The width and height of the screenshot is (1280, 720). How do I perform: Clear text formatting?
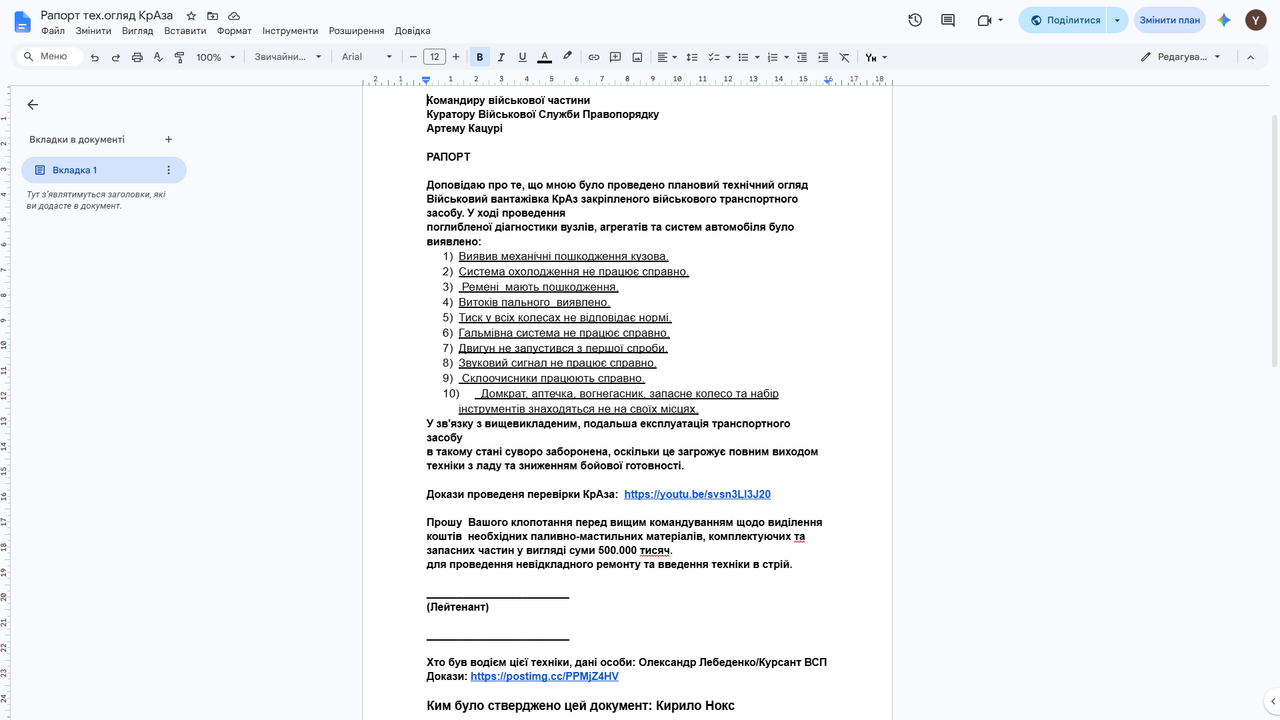pyautogui.click(x=845, y=57)
